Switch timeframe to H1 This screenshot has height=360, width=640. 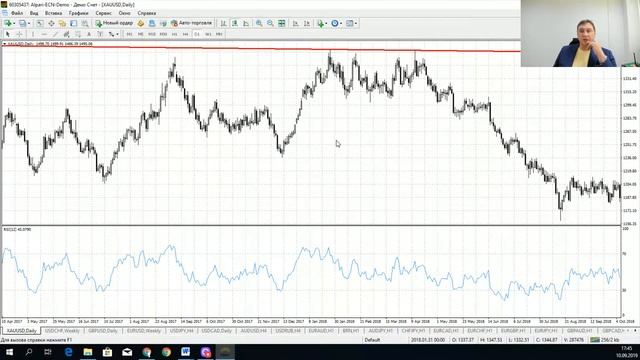(x=174, y=34)
